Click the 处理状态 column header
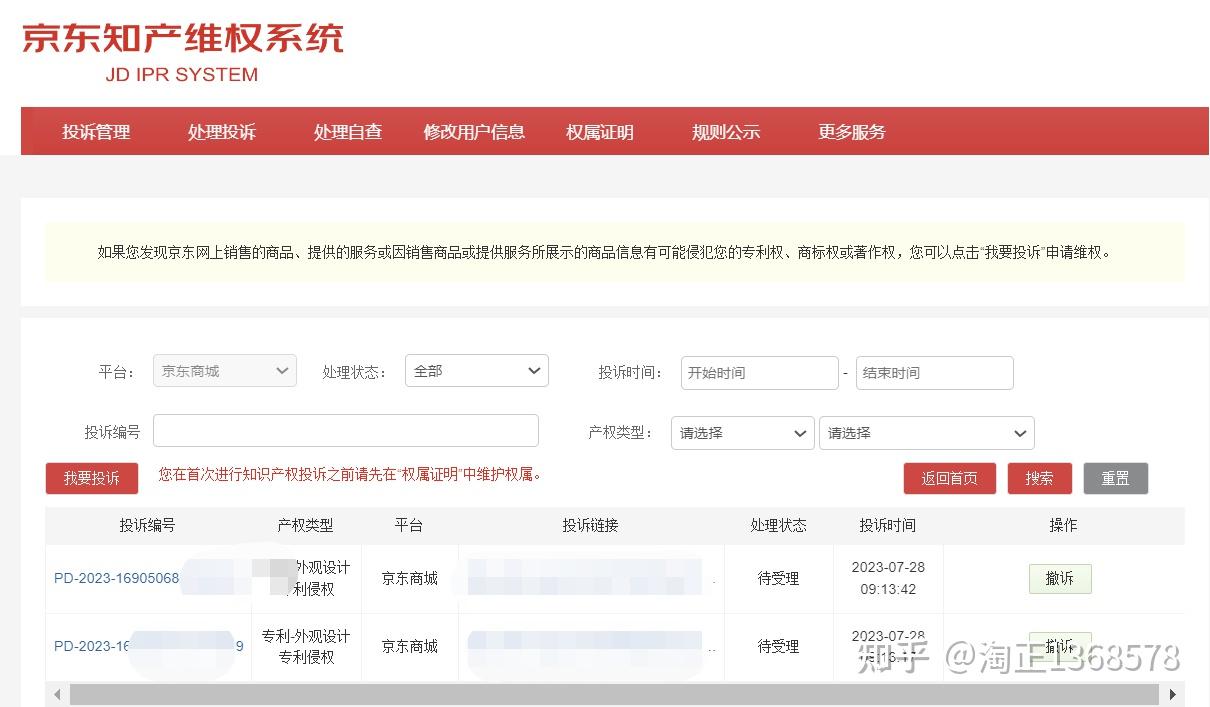Screen dimensions: 1210x707 [778, 525]
